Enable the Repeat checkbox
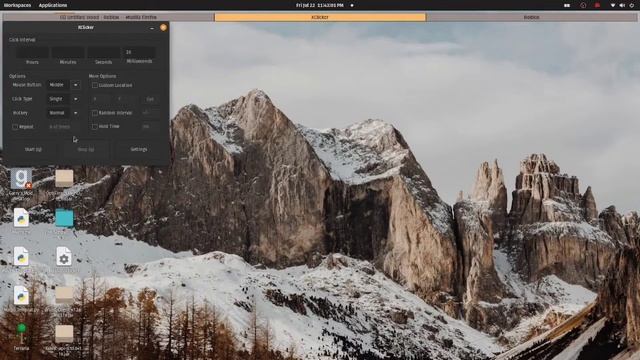This screenshot has height=360, width=640. point(15,127)
